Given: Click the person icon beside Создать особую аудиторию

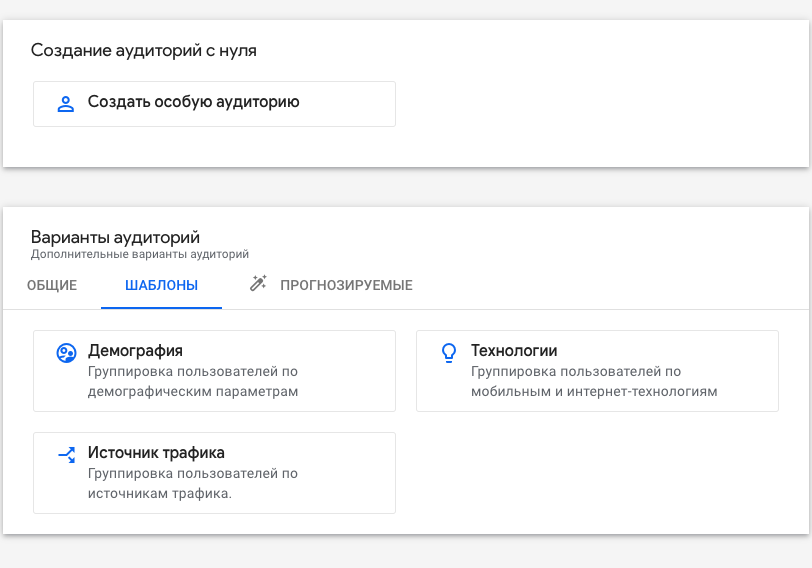Looking at the screenshot, I should click(66, 104).
